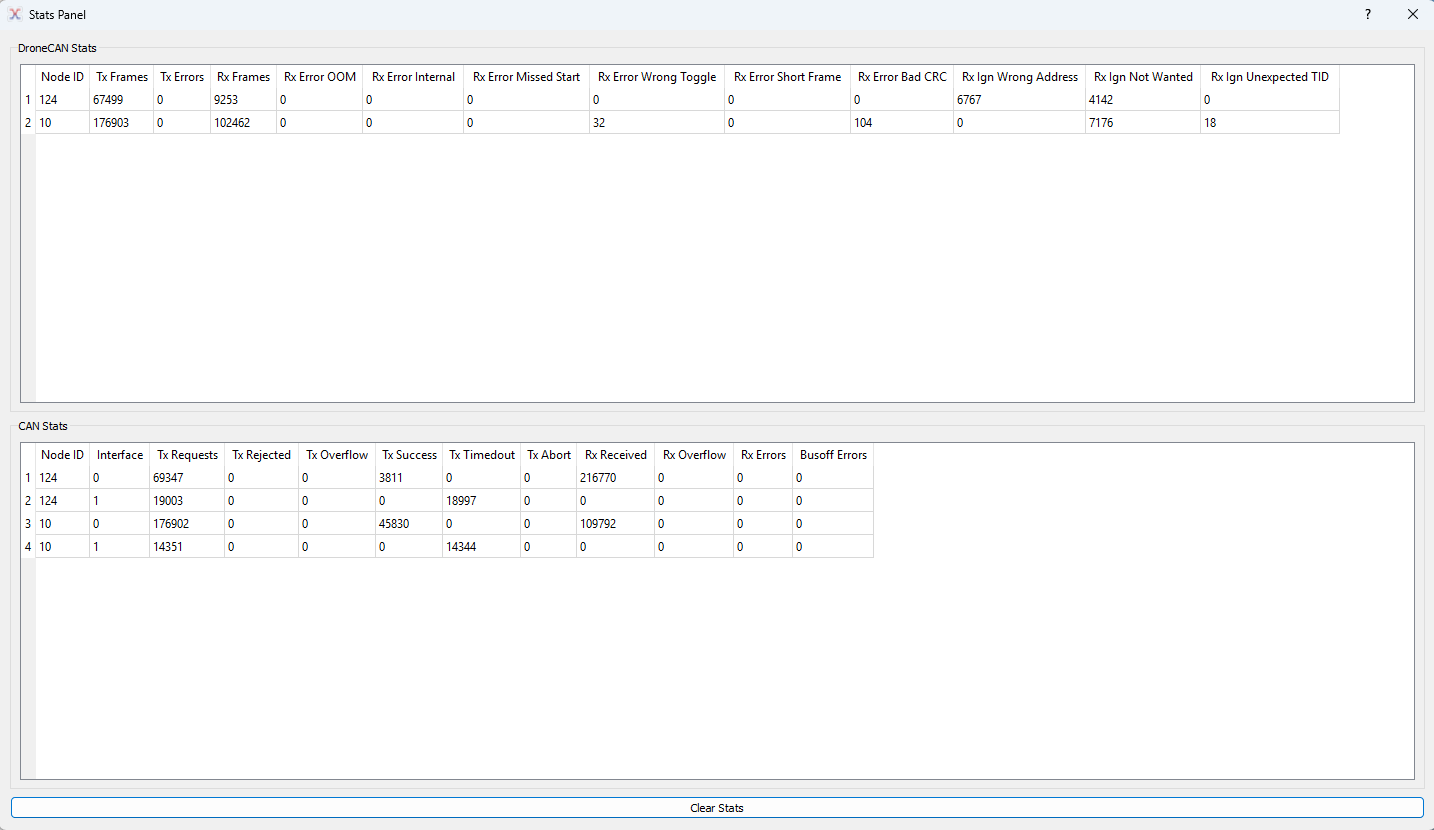Viewport: 1434px width, 830px height.
Task: Select Tx Requests cell showing 14351
Action: coord(185,547)
